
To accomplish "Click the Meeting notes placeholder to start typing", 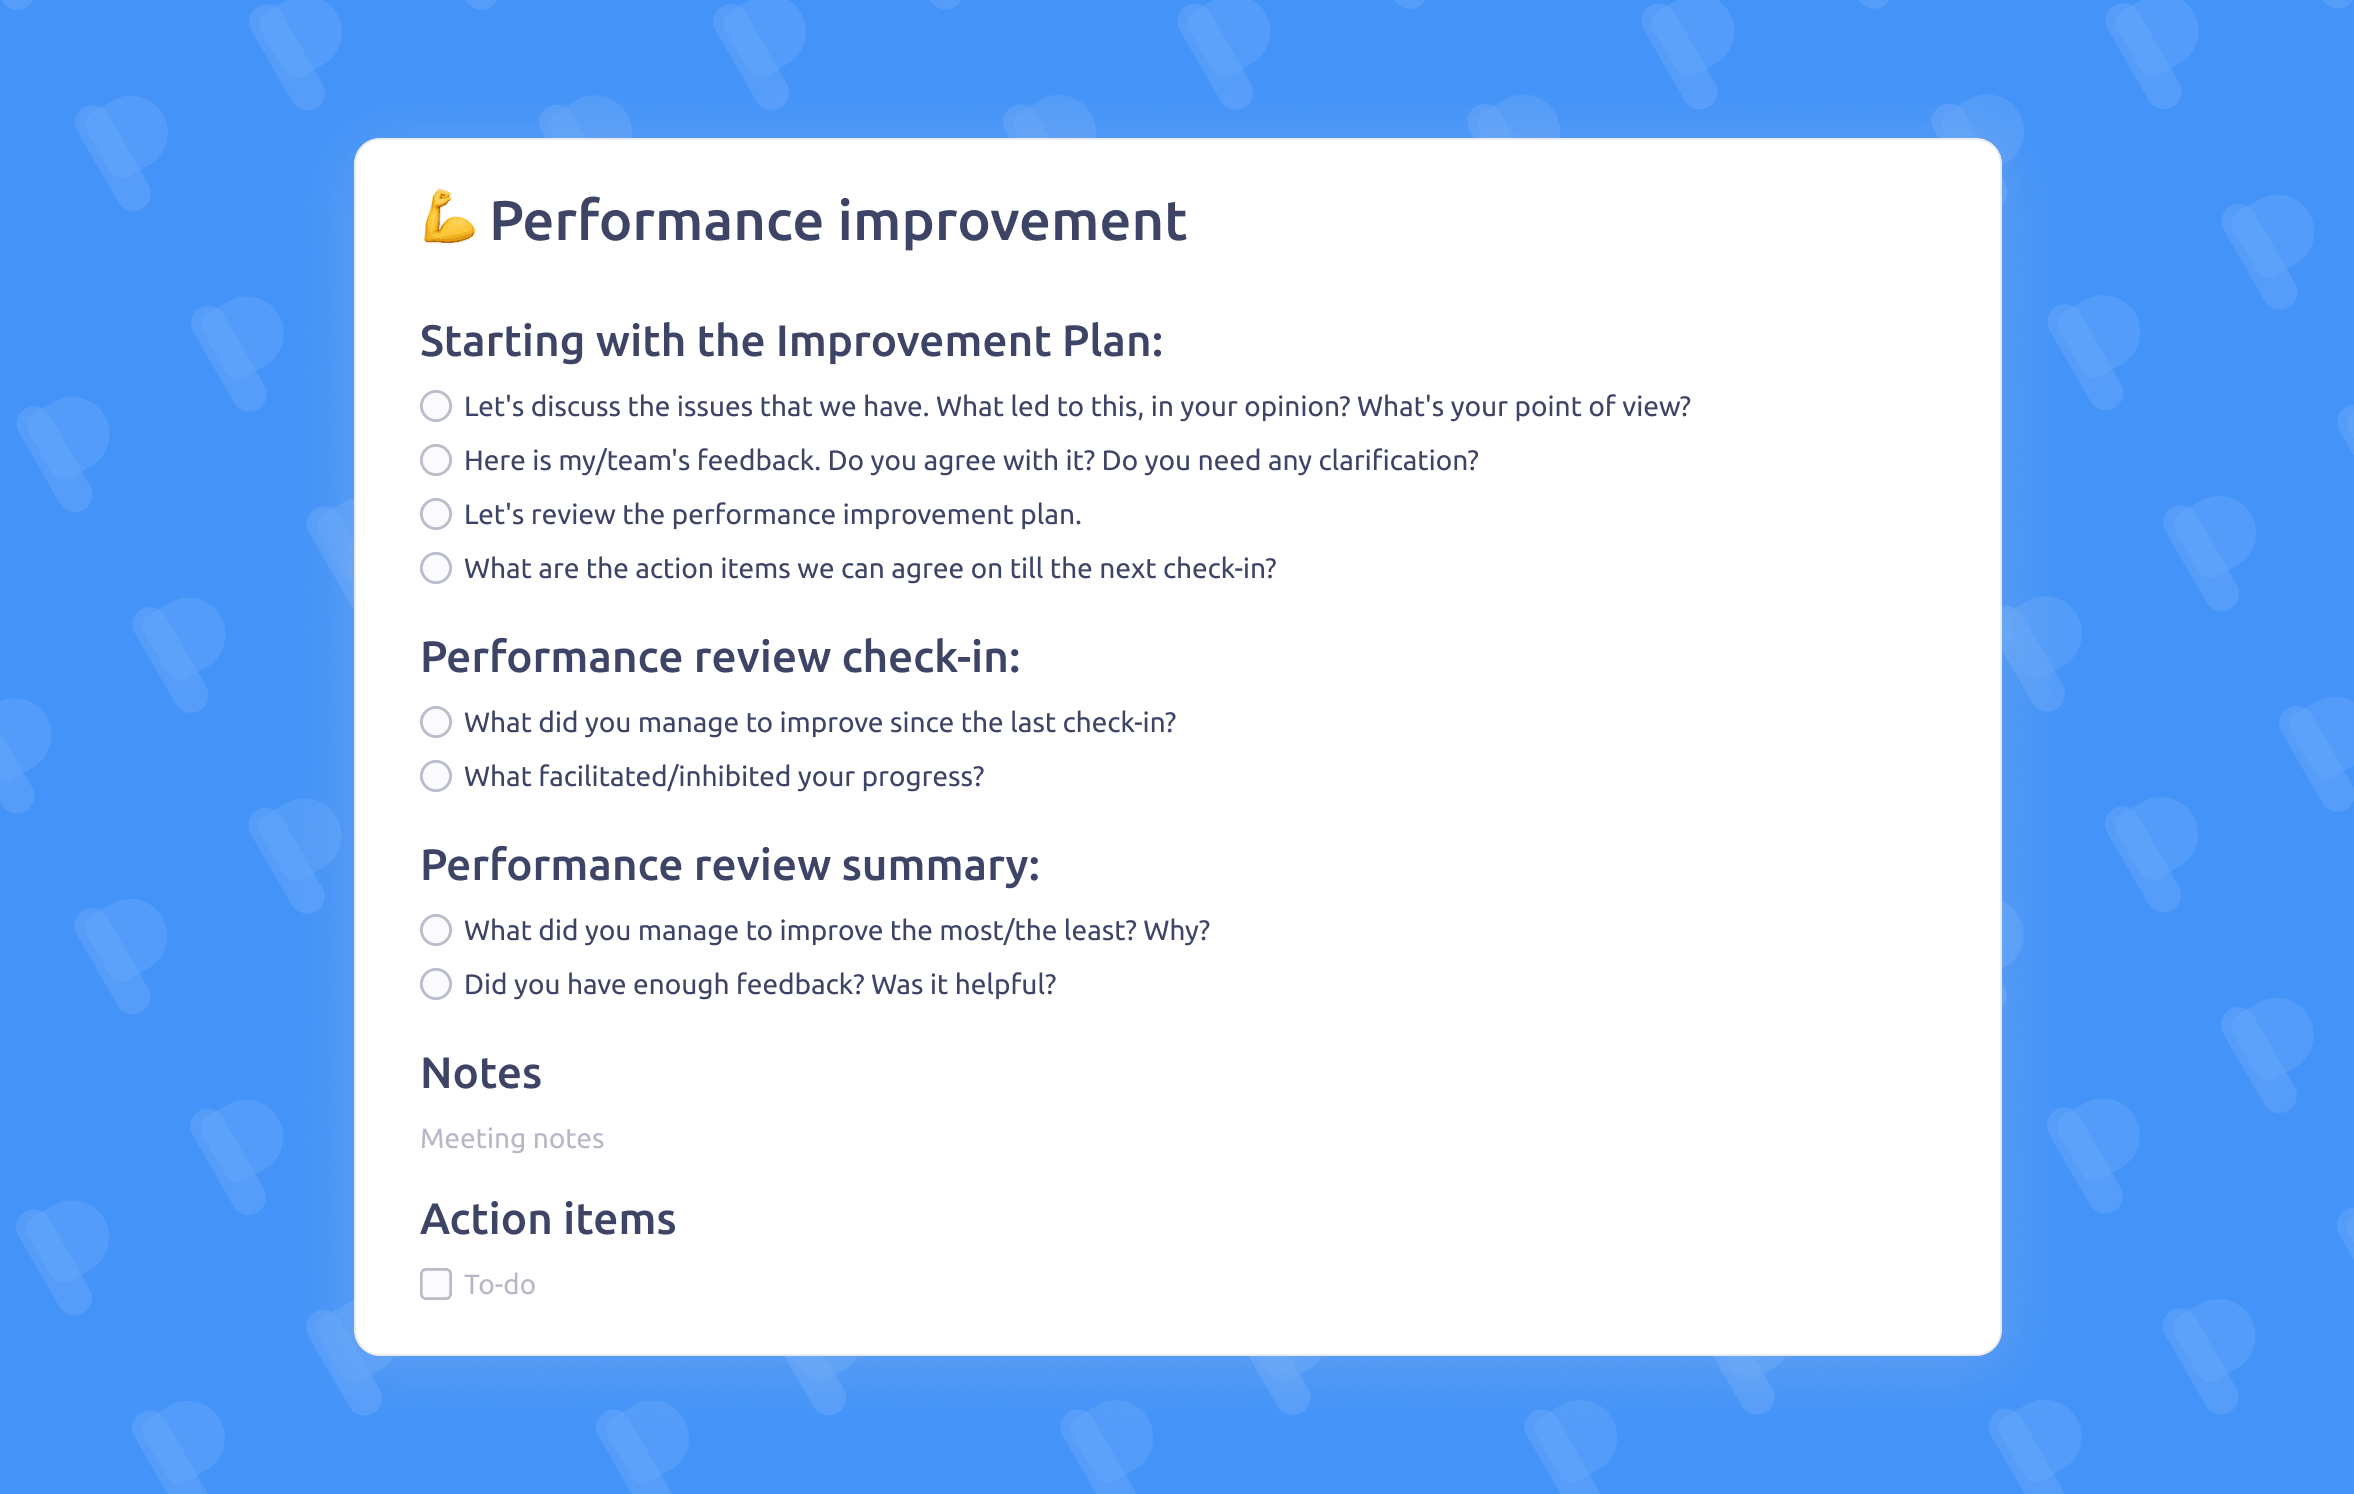I will tap(512, 1138).
